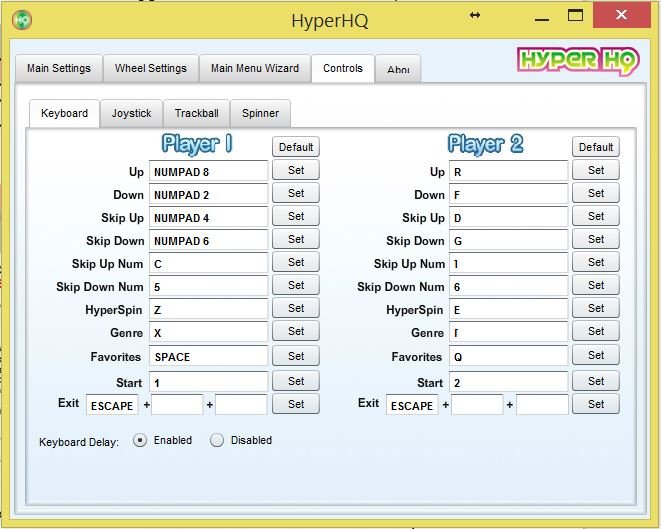The image size is (661, 529).
Task: Set the Player 1 Down key
Action: [296, 193]
